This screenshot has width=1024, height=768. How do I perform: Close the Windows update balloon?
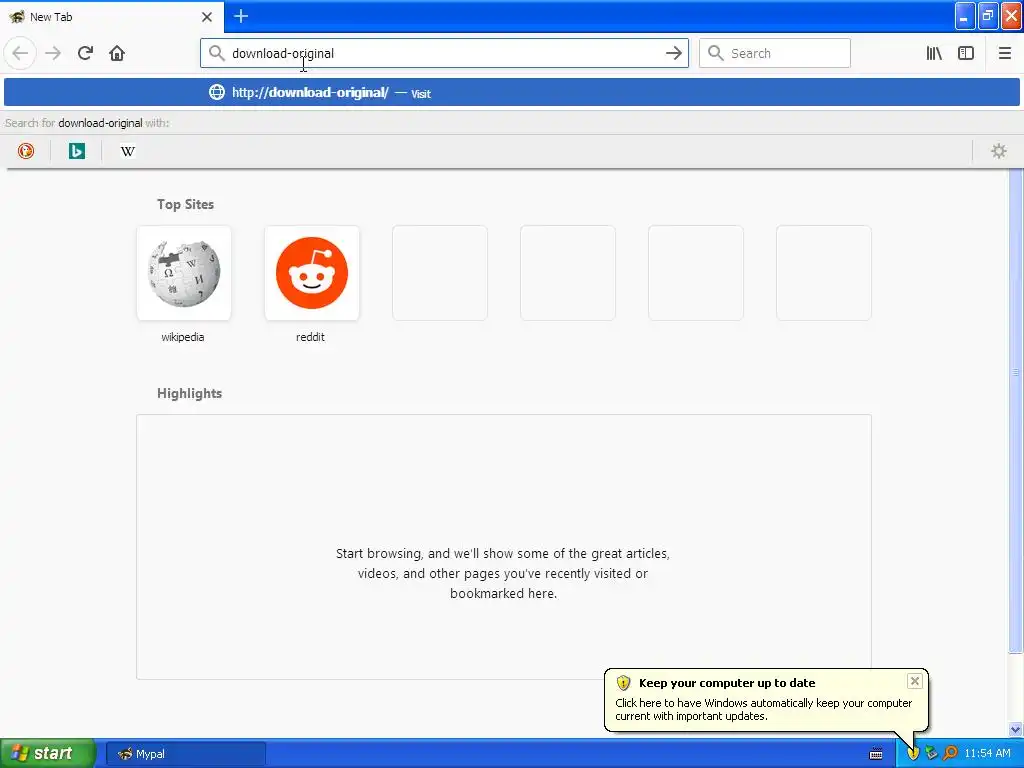coord(914,681)
